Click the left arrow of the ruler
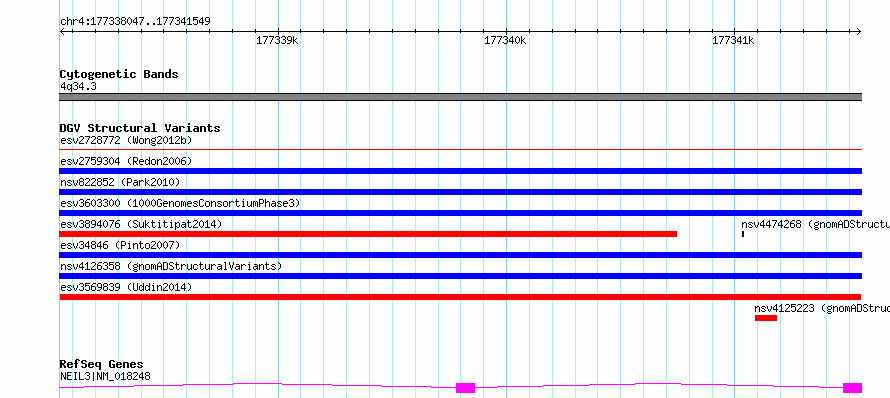890x398 pixels. coord(62,32)
